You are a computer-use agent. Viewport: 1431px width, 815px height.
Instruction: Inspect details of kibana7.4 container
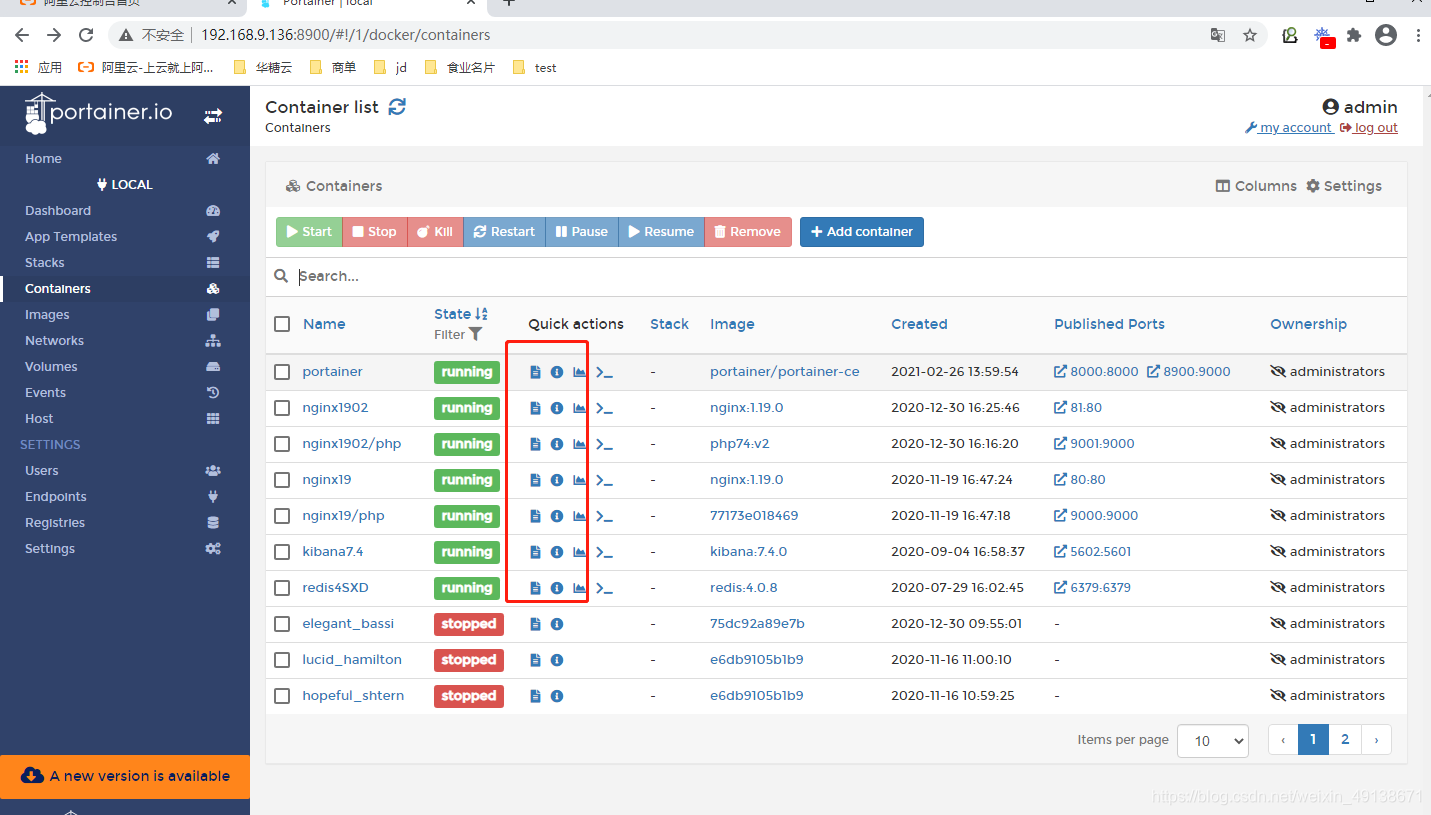point(557,551)
